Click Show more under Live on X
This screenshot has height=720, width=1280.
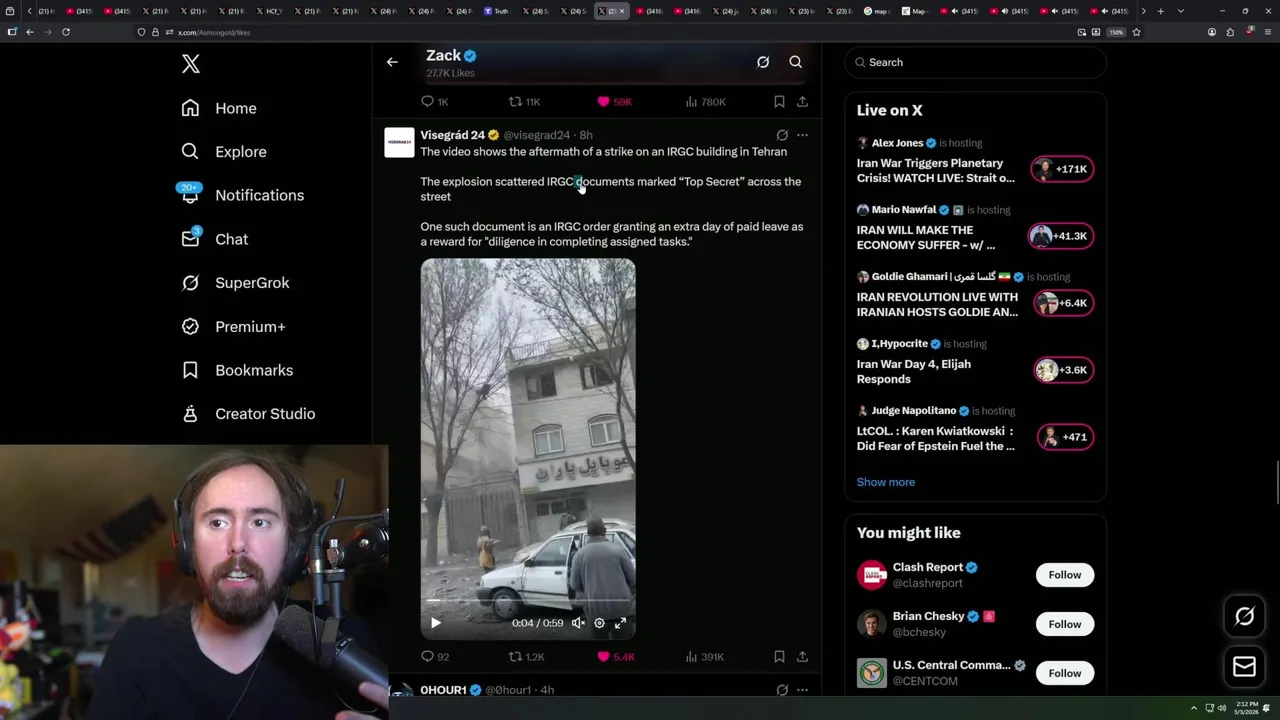coord(885,482)
